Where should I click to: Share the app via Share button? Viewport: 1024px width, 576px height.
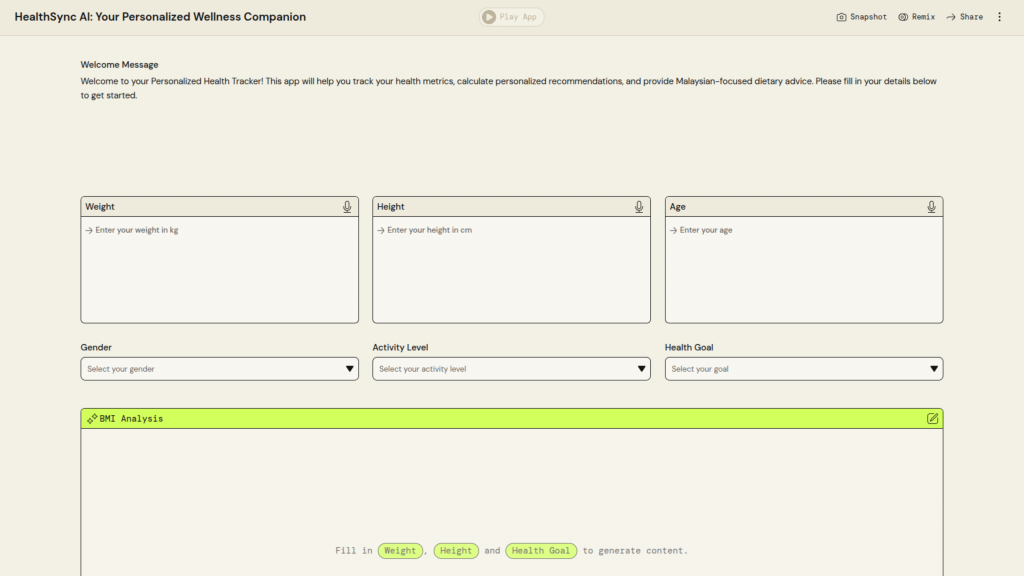[x=965, y=17]
